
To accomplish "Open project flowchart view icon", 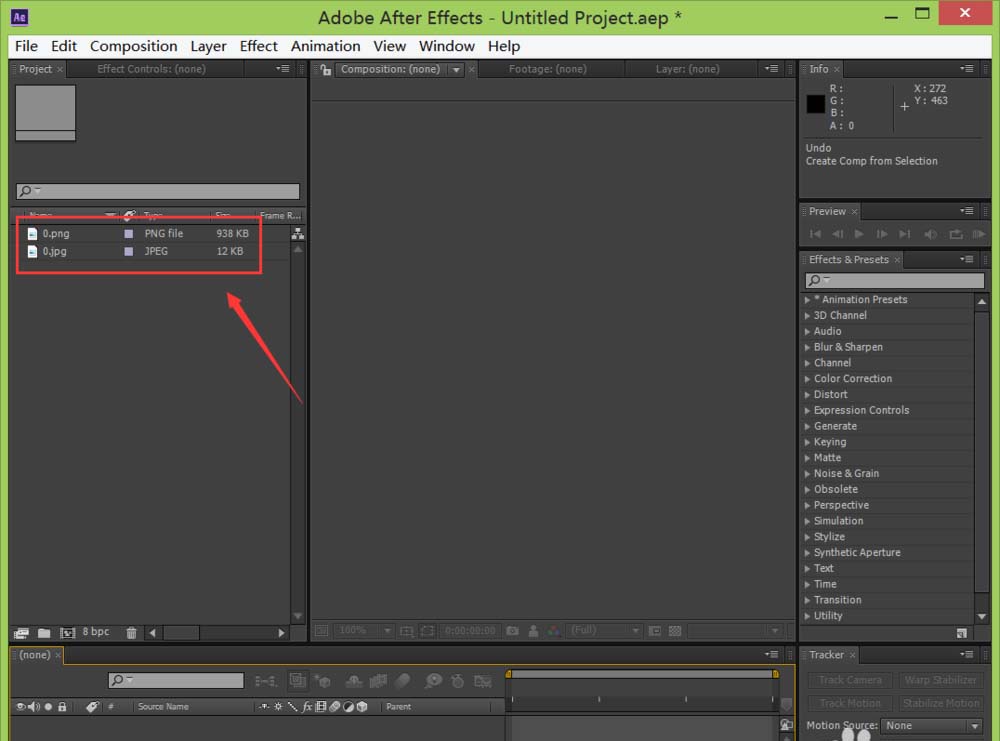I will [x=298, y=233].
